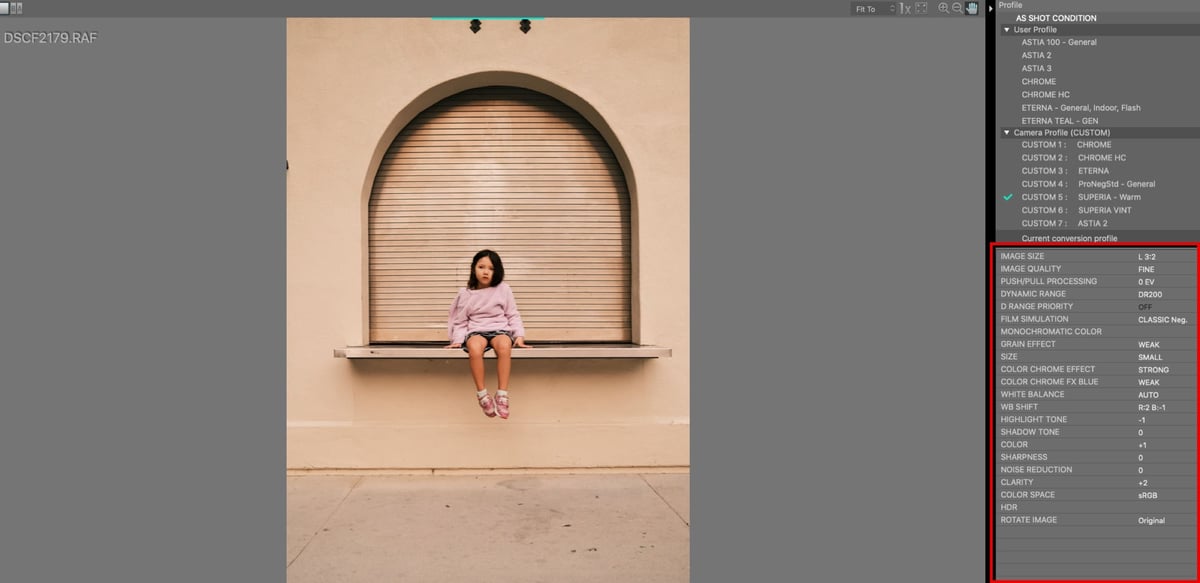Click the Fit To stepper arrows
Image resolution: width=1200 pixels, height=583 pixels.
click(x=893, y=8)
